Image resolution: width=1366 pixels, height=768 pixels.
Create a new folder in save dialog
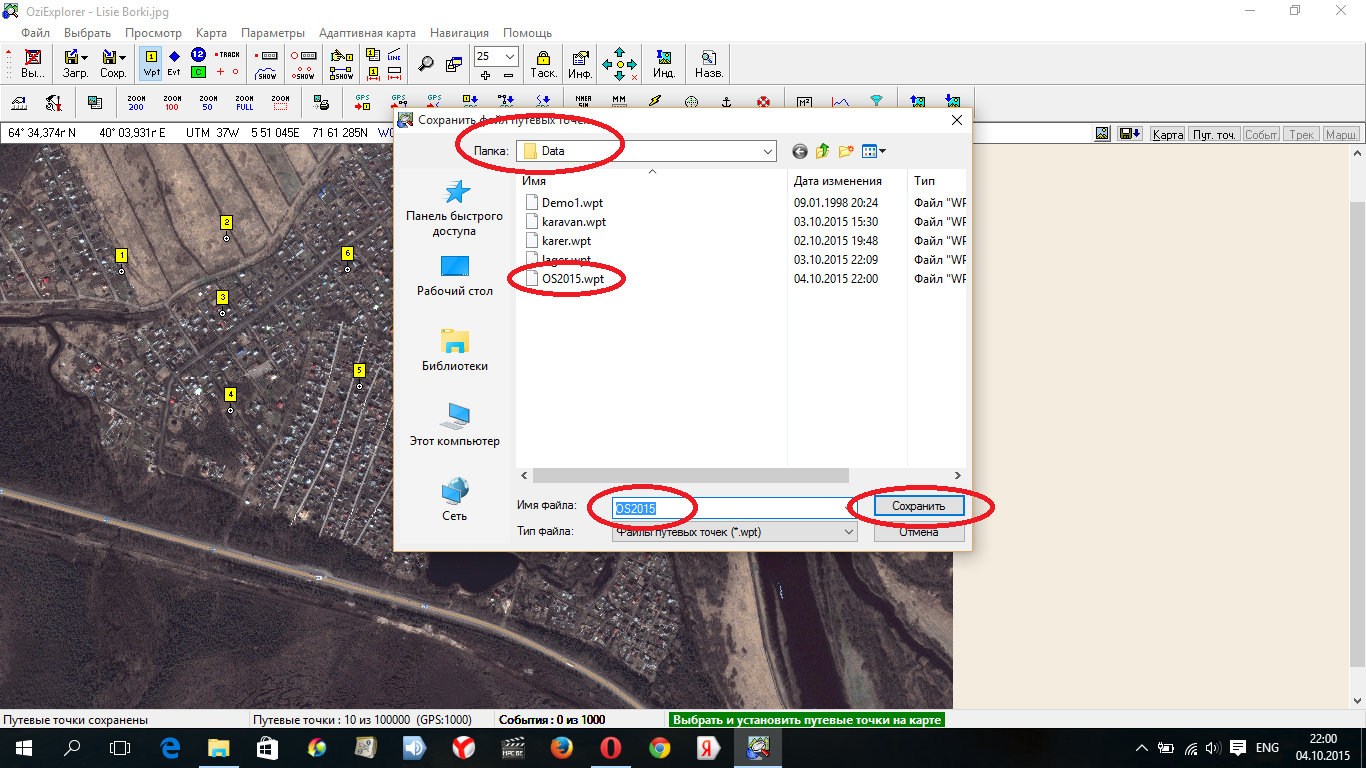click(845, 151)
